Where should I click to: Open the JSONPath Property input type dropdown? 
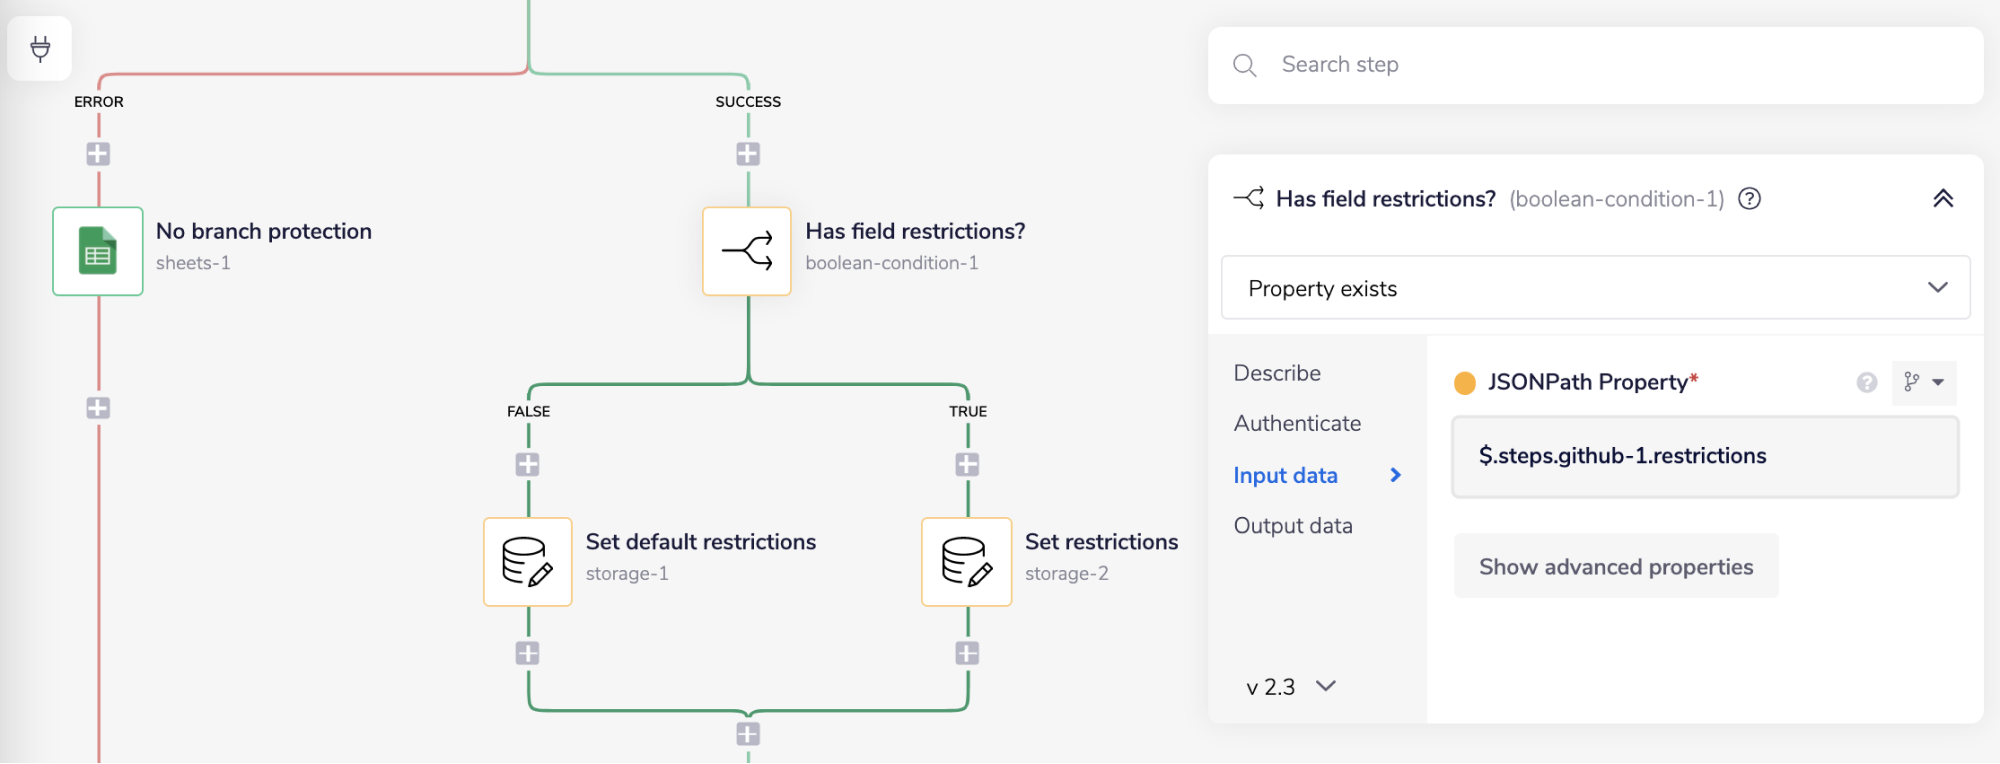click(1923, 382)
